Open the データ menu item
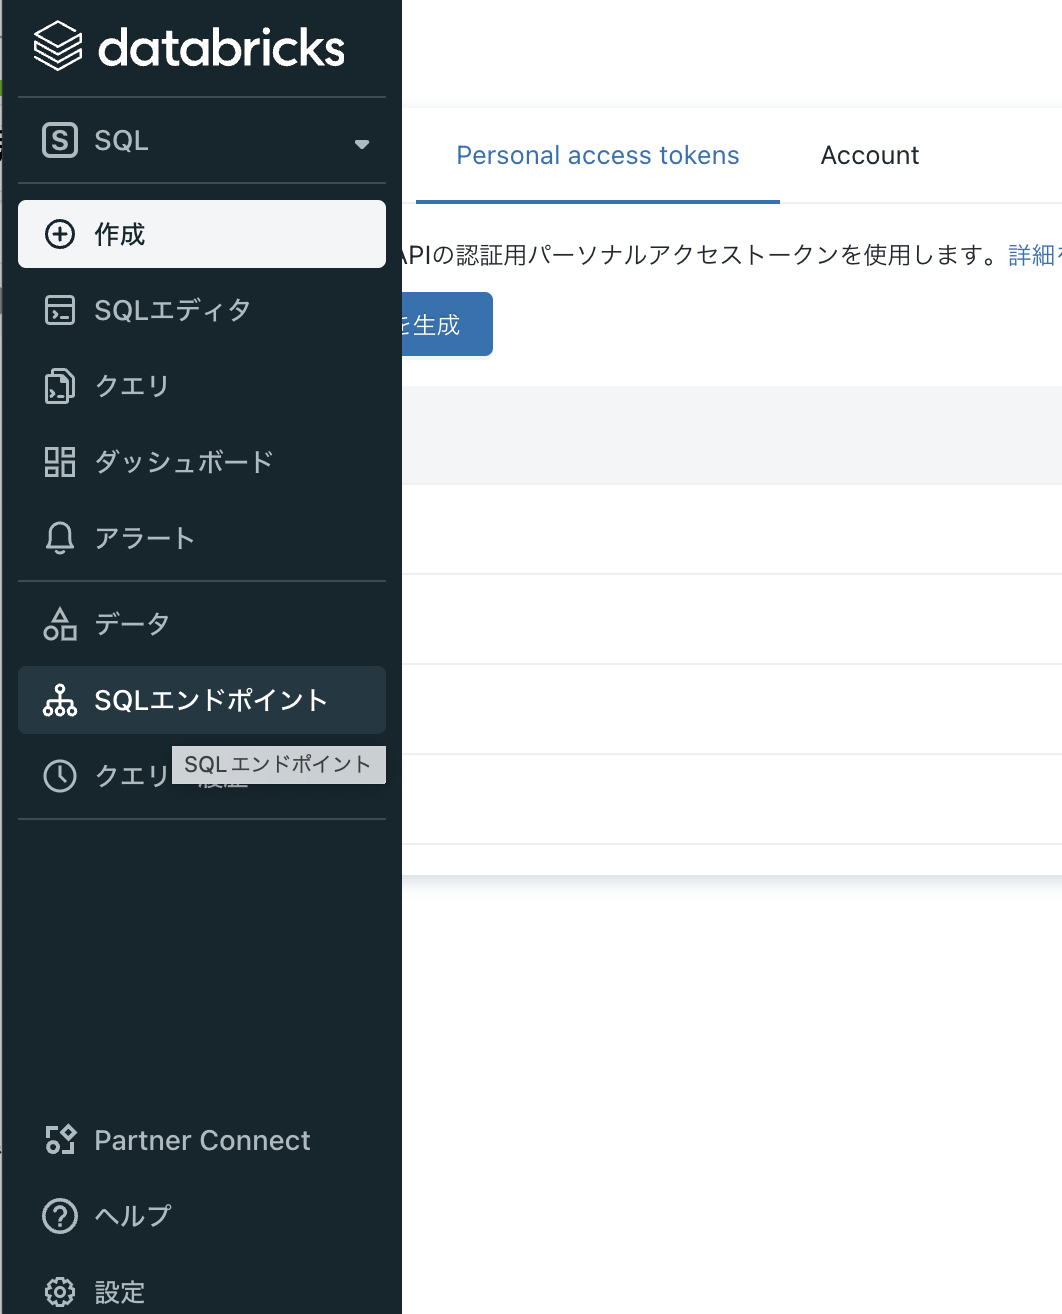 point(202,624)
